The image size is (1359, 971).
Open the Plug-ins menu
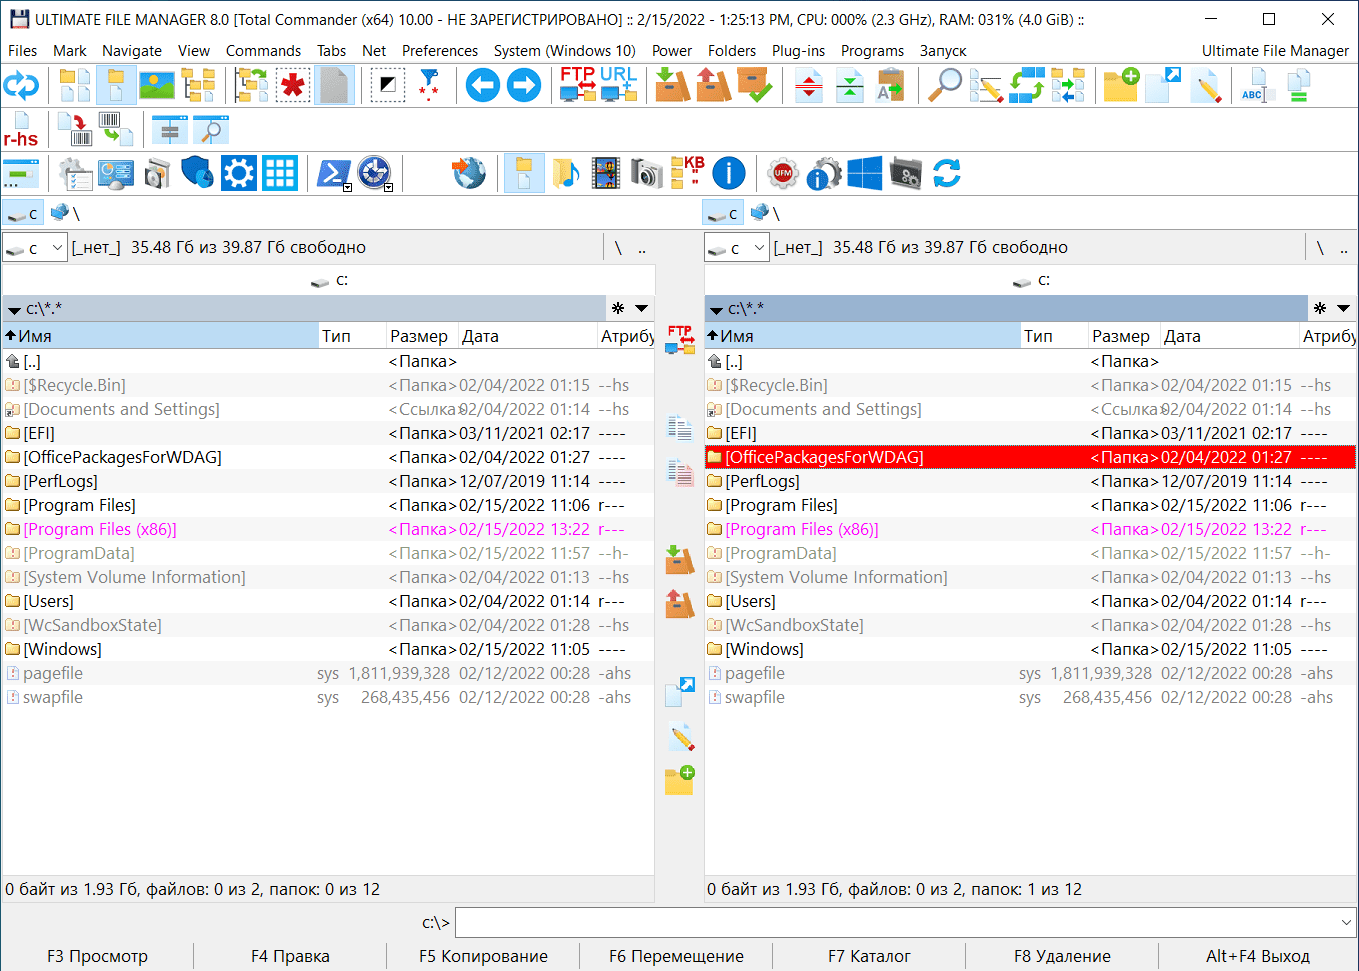coord(798,51)
